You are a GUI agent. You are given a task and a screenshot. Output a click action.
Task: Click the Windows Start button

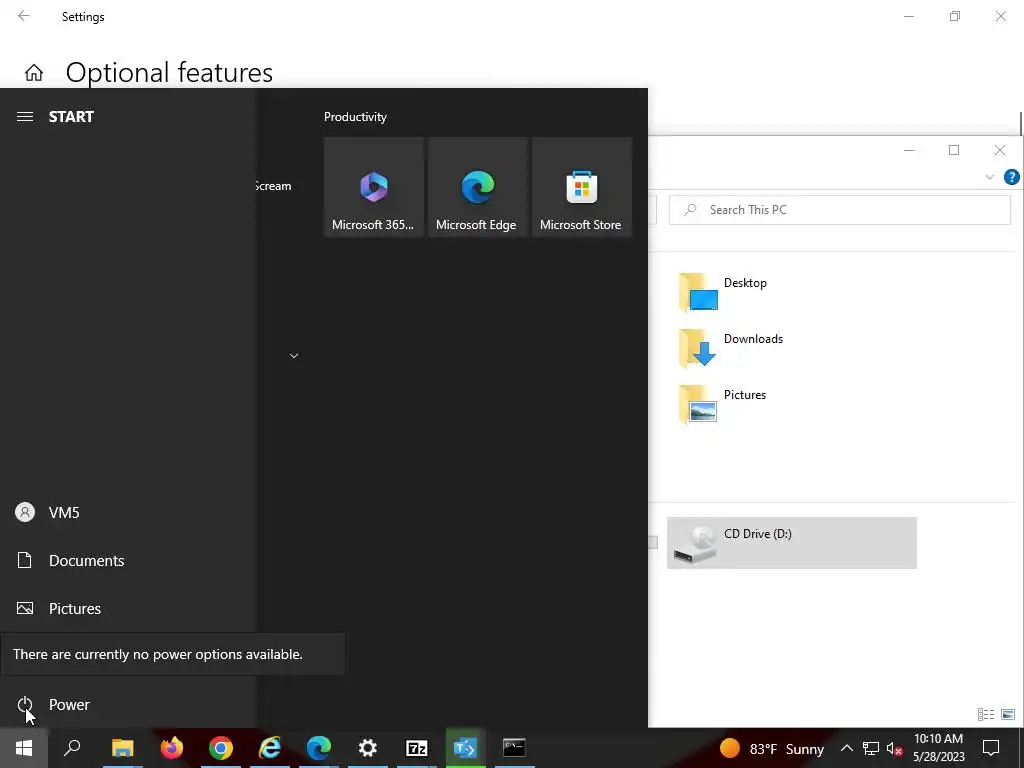coord(24,748)
